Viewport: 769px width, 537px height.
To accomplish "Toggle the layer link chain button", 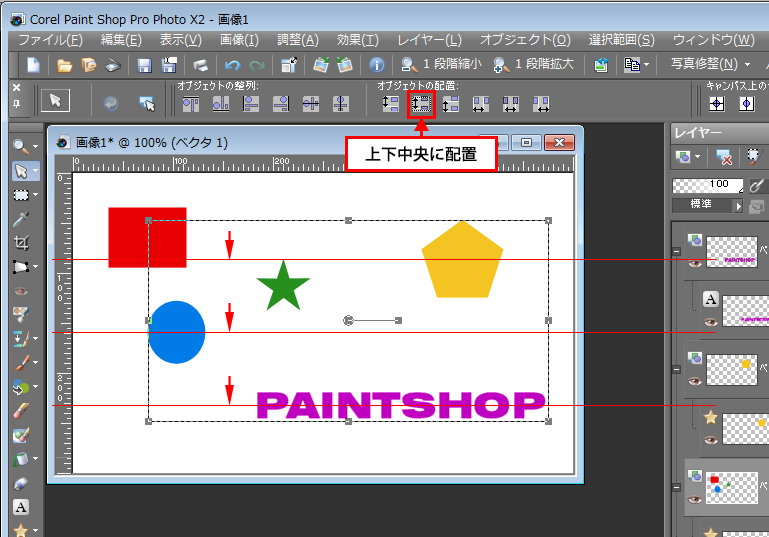I will click(756, 206).
